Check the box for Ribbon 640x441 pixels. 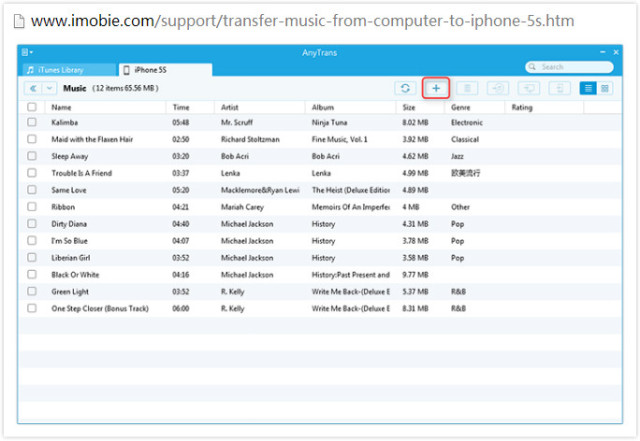32,207
